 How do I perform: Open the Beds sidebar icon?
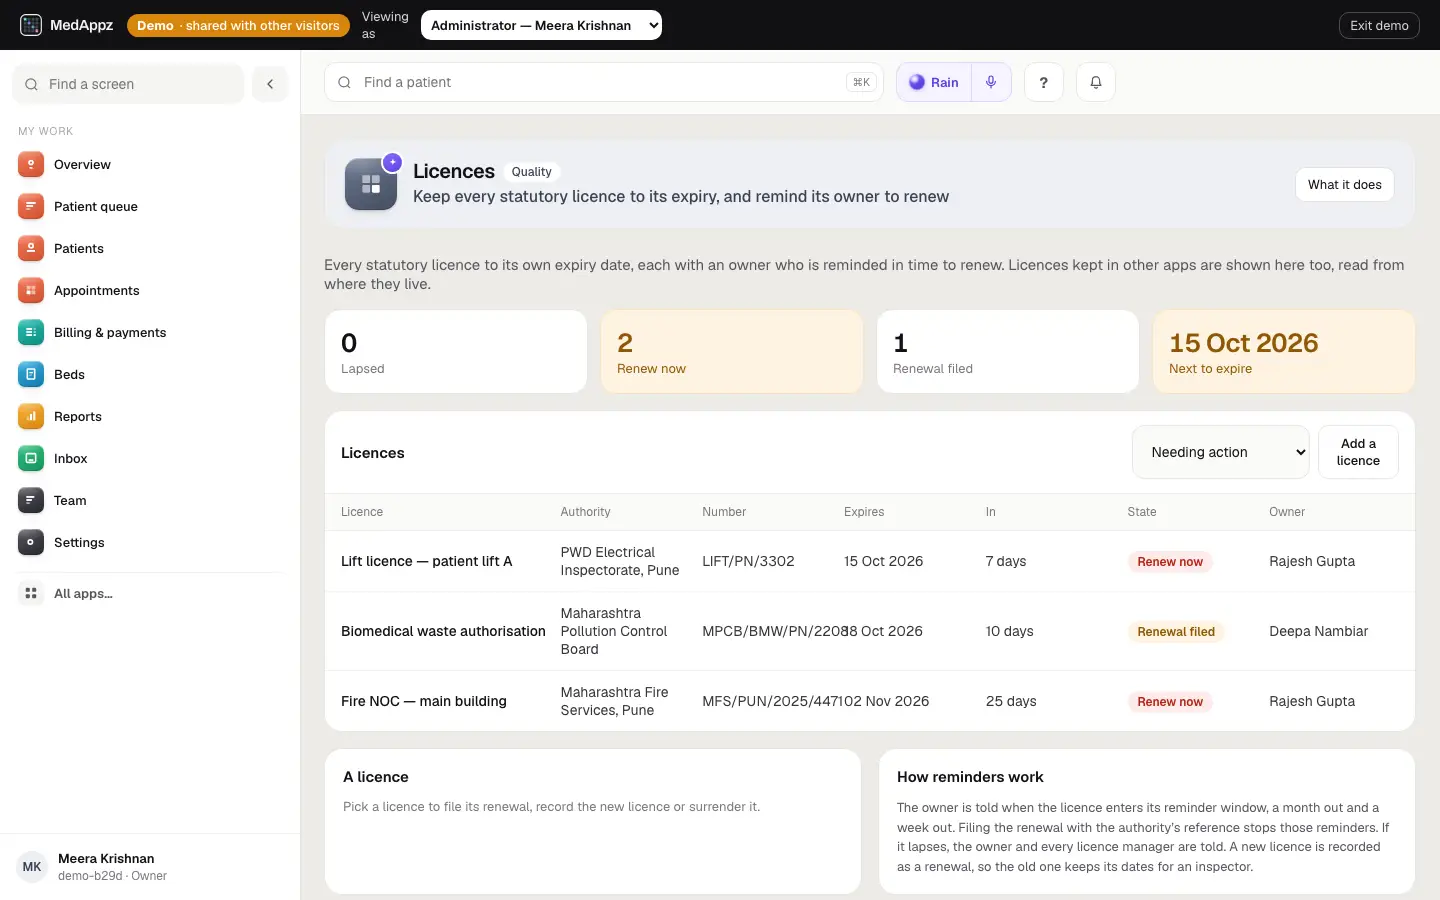[31, 375]
